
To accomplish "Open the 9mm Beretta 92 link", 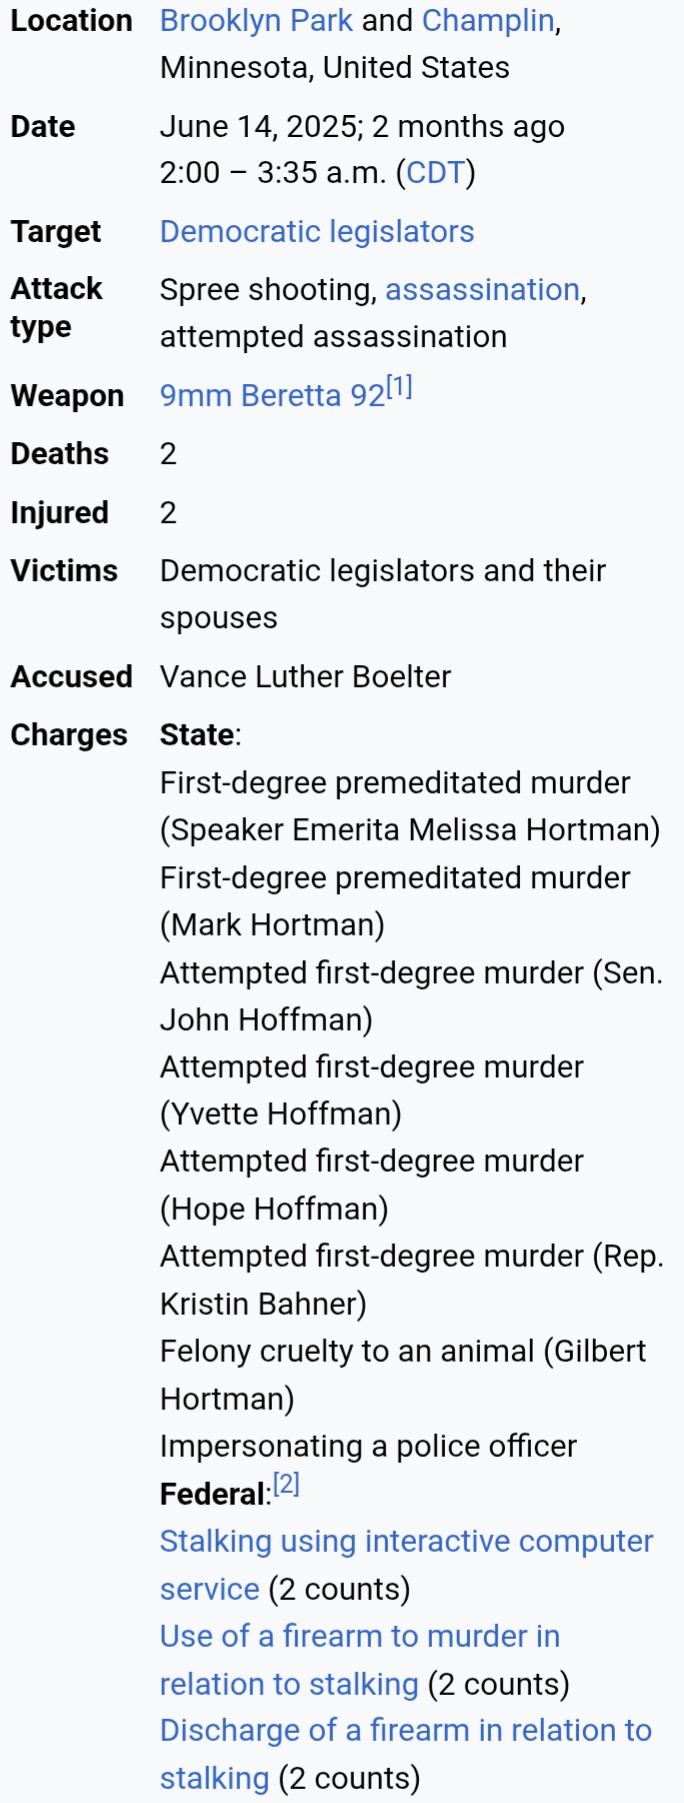I will click(273, 395).
